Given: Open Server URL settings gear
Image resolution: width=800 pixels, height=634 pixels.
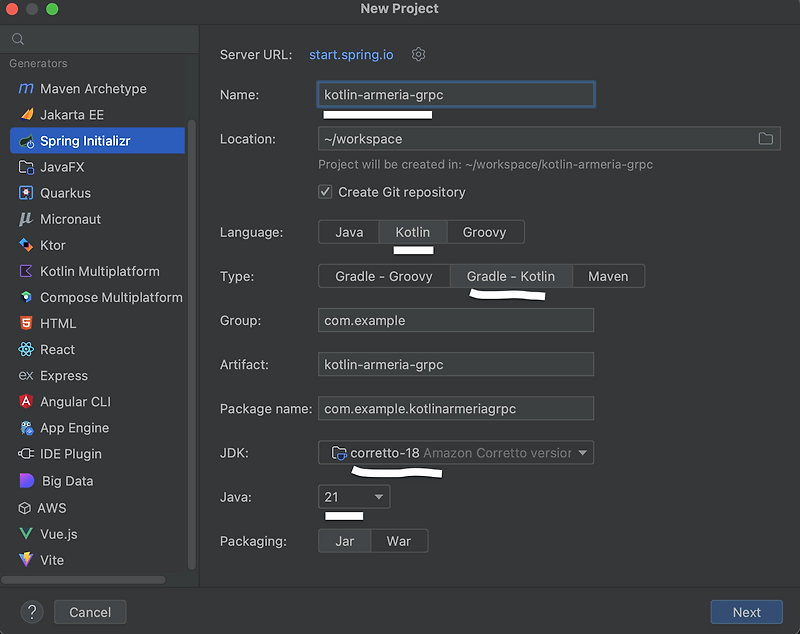Looking at the screenshot, I should click(418, 54).
